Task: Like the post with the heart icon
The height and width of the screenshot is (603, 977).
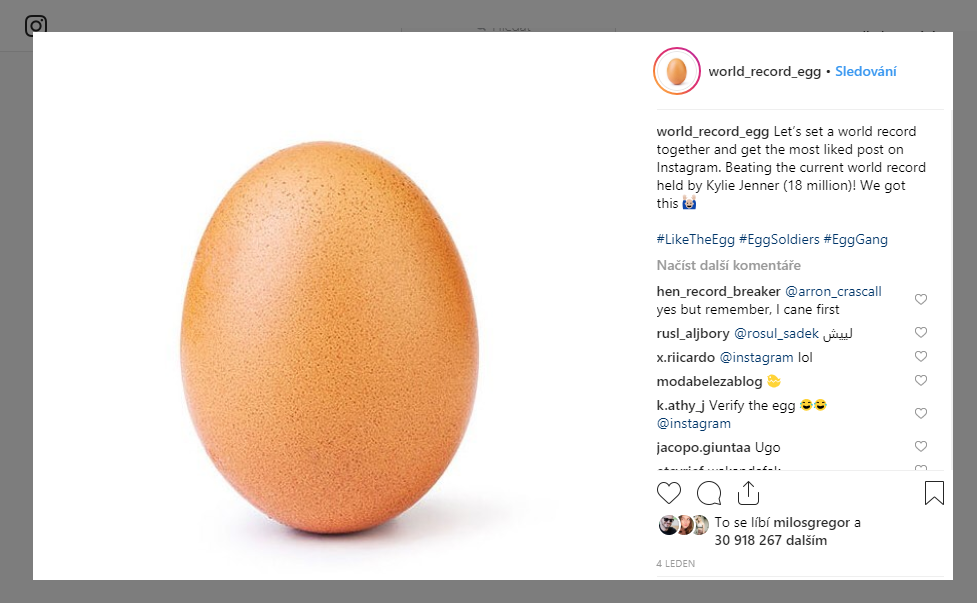Action: tap(669, 493)
